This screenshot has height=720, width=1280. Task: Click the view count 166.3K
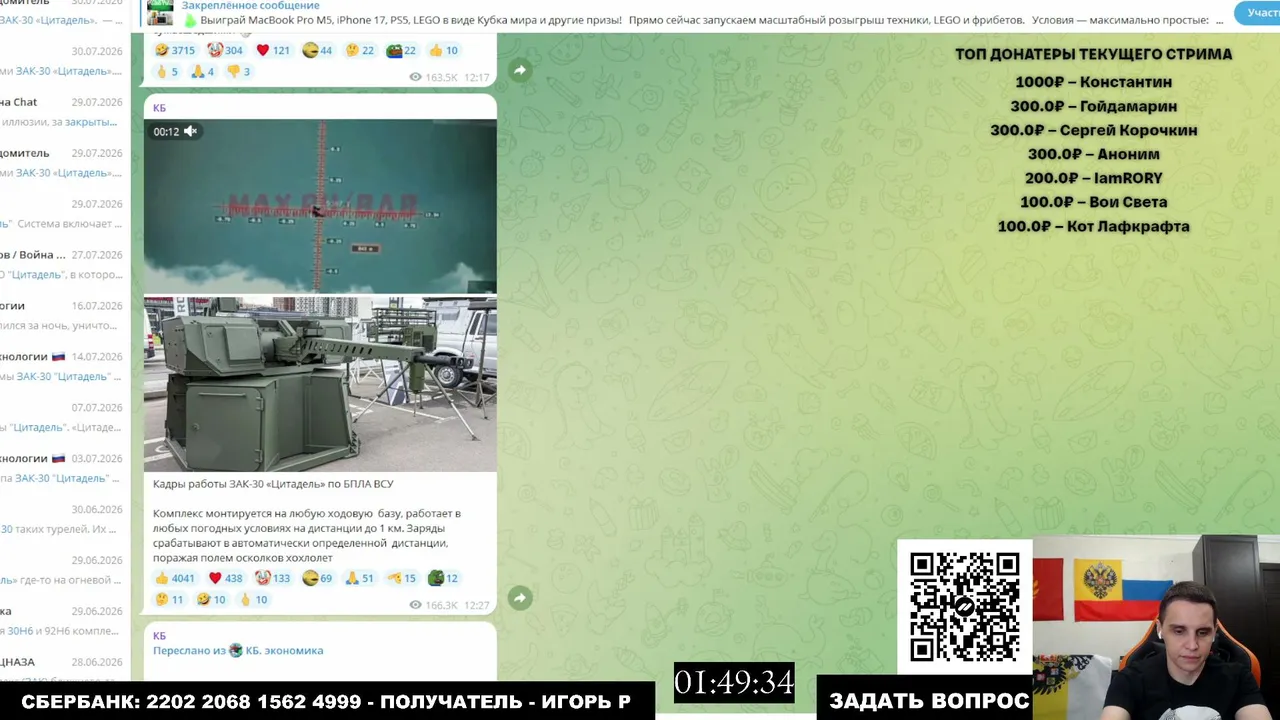click(x=434, y=605)
